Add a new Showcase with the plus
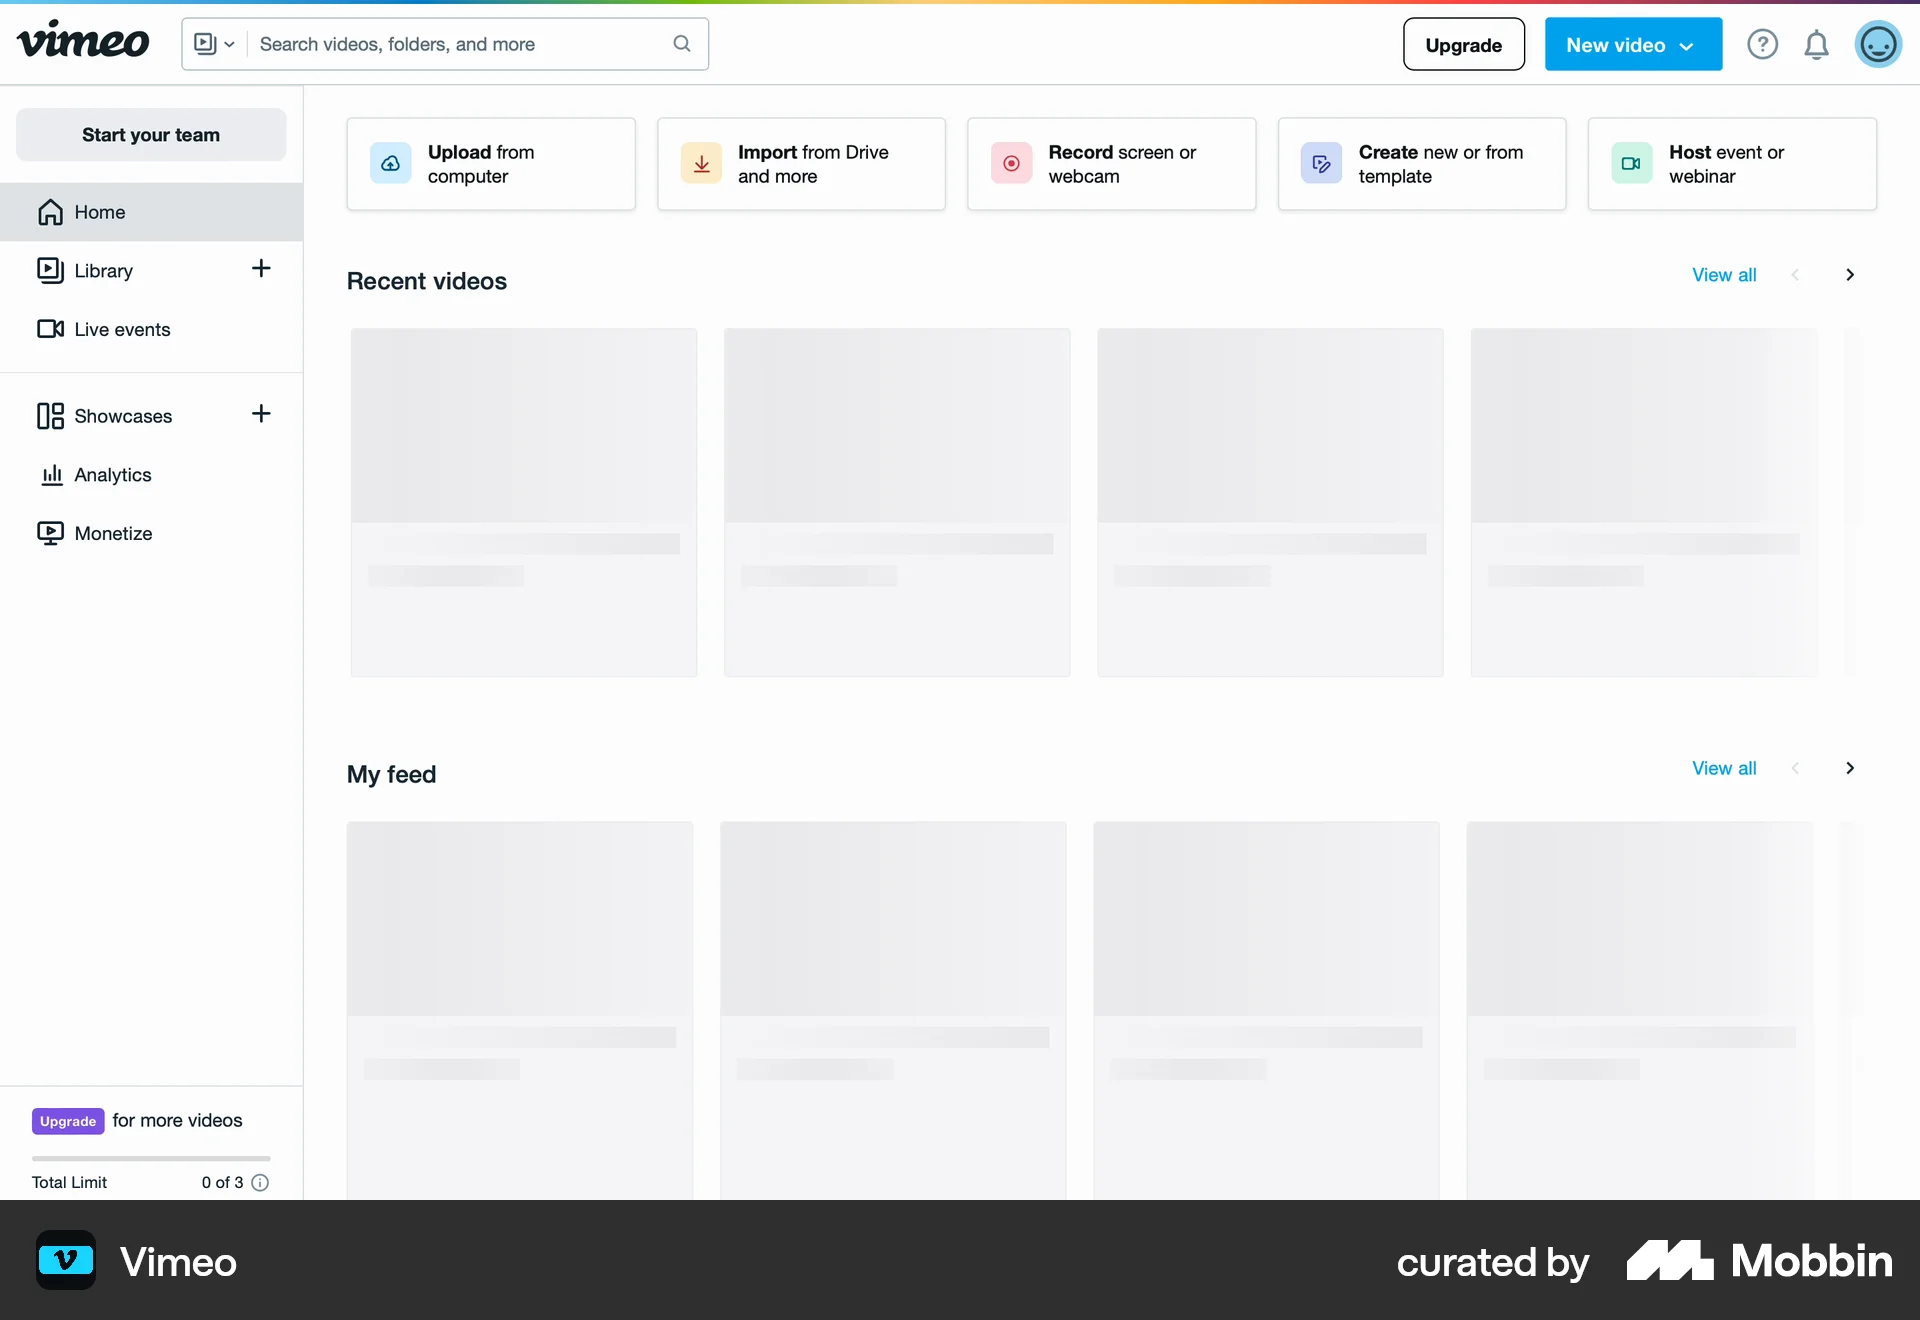1920x1320 pixels. [260, 415]
